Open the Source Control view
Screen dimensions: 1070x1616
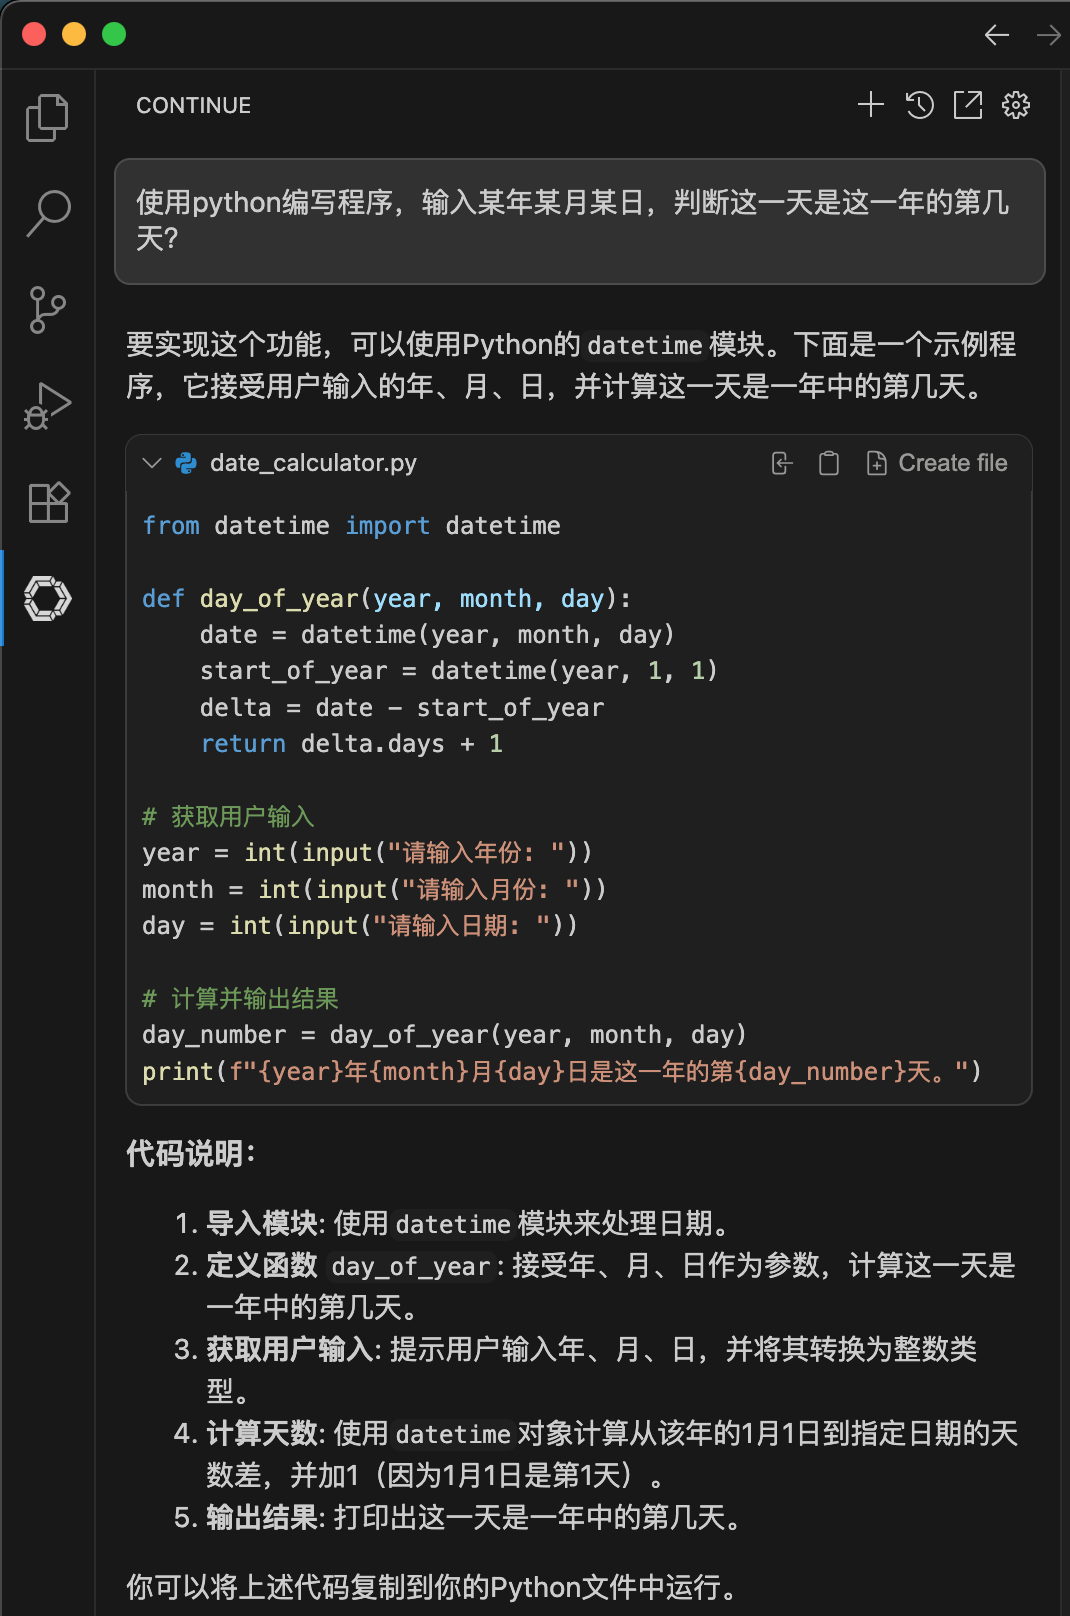click(x=47, y=310)
